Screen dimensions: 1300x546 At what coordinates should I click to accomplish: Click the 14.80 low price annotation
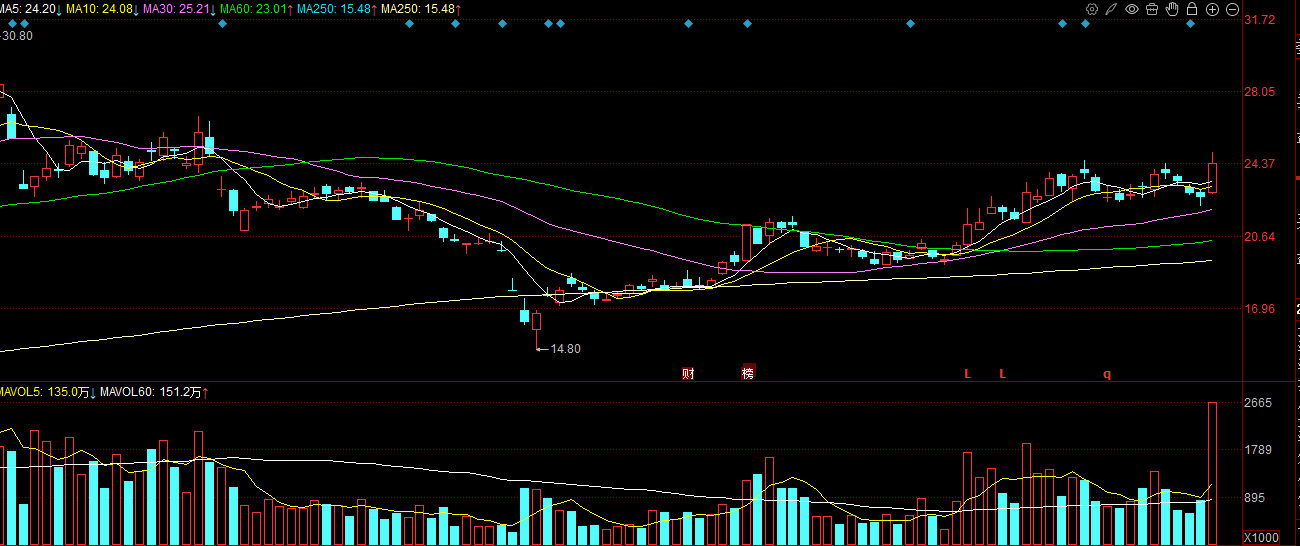565,349
